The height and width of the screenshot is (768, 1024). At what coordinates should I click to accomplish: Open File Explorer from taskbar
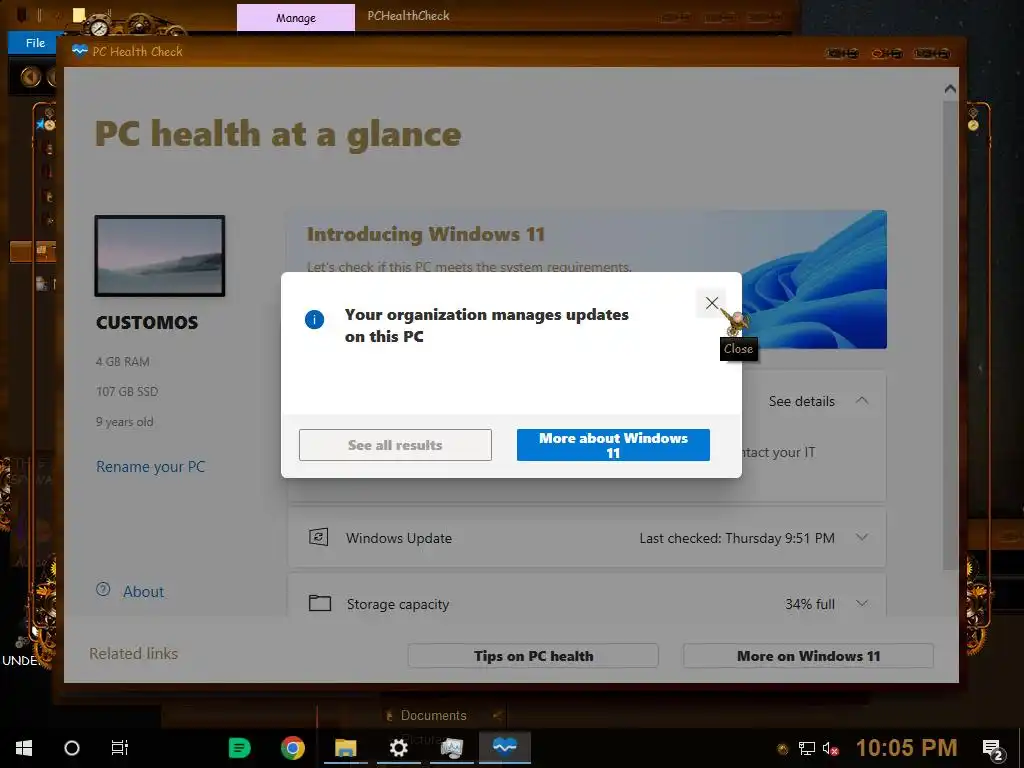point(345,747)
